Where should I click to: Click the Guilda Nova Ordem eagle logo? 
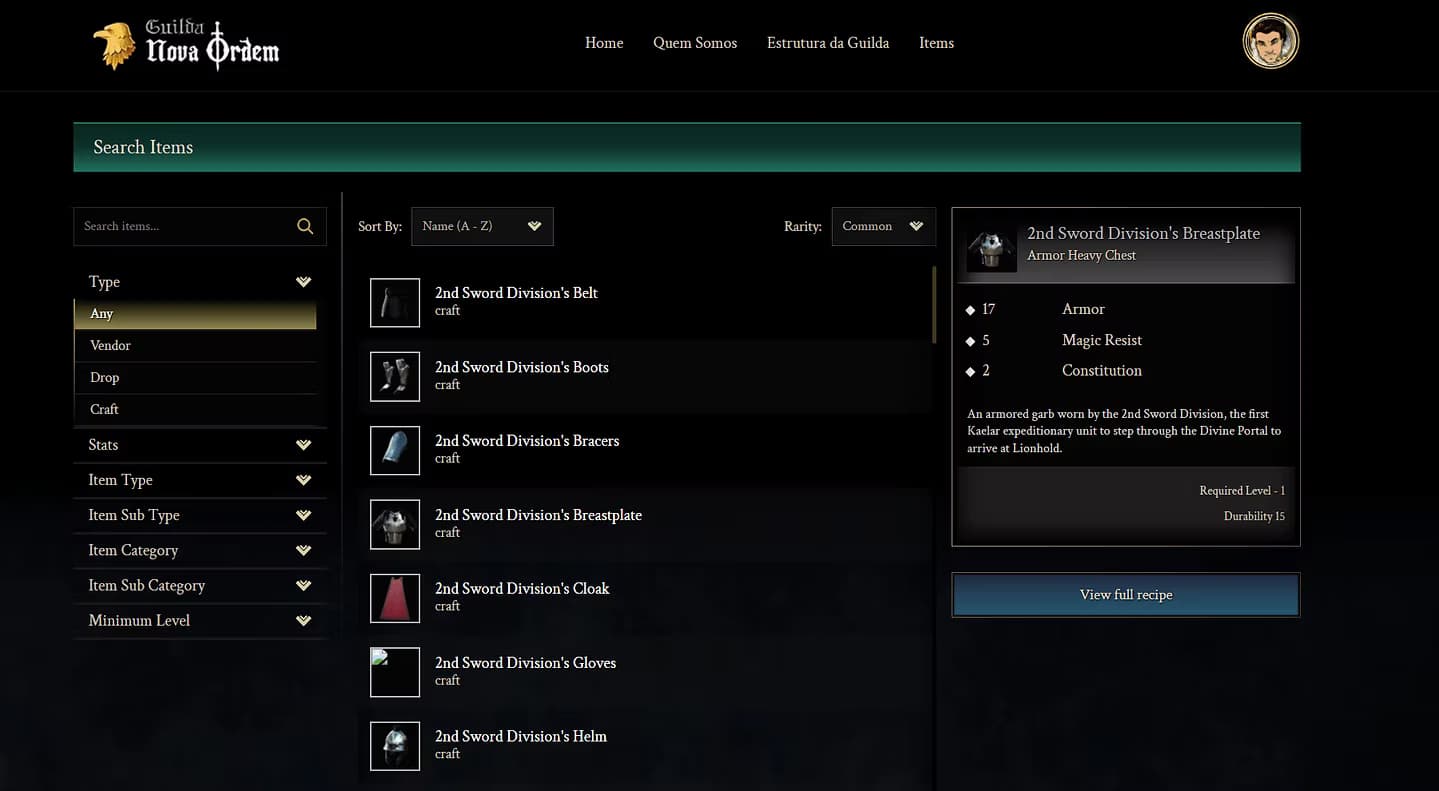pyautogui.click(x=115, y=45)
